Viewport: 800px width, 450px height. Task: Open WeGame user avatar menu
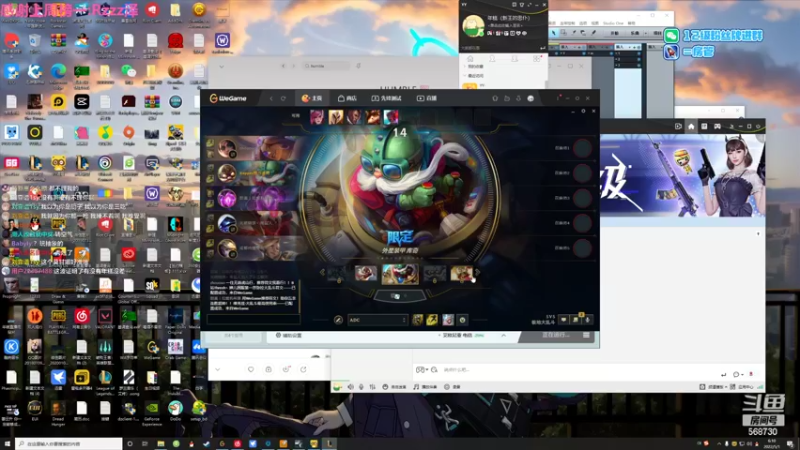pyautogui.click(x=531, y=98)
